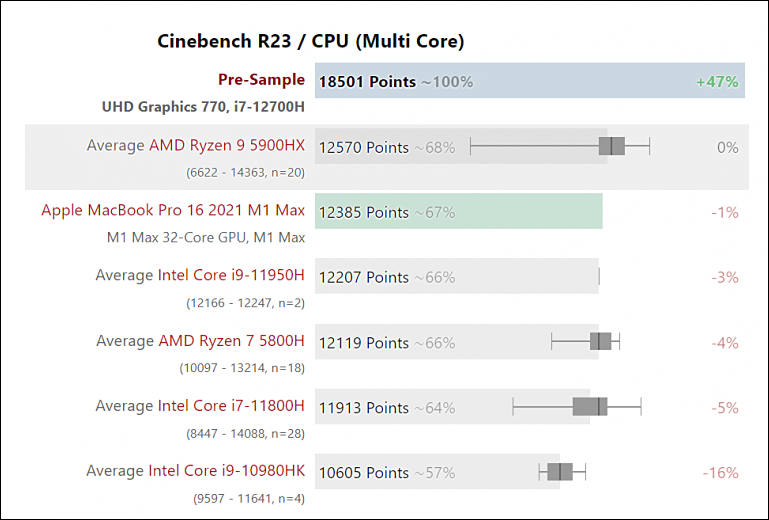Open Intel Core i7-11800H link
The height and width of the screenshot is (520, 769).
(231, 406)
